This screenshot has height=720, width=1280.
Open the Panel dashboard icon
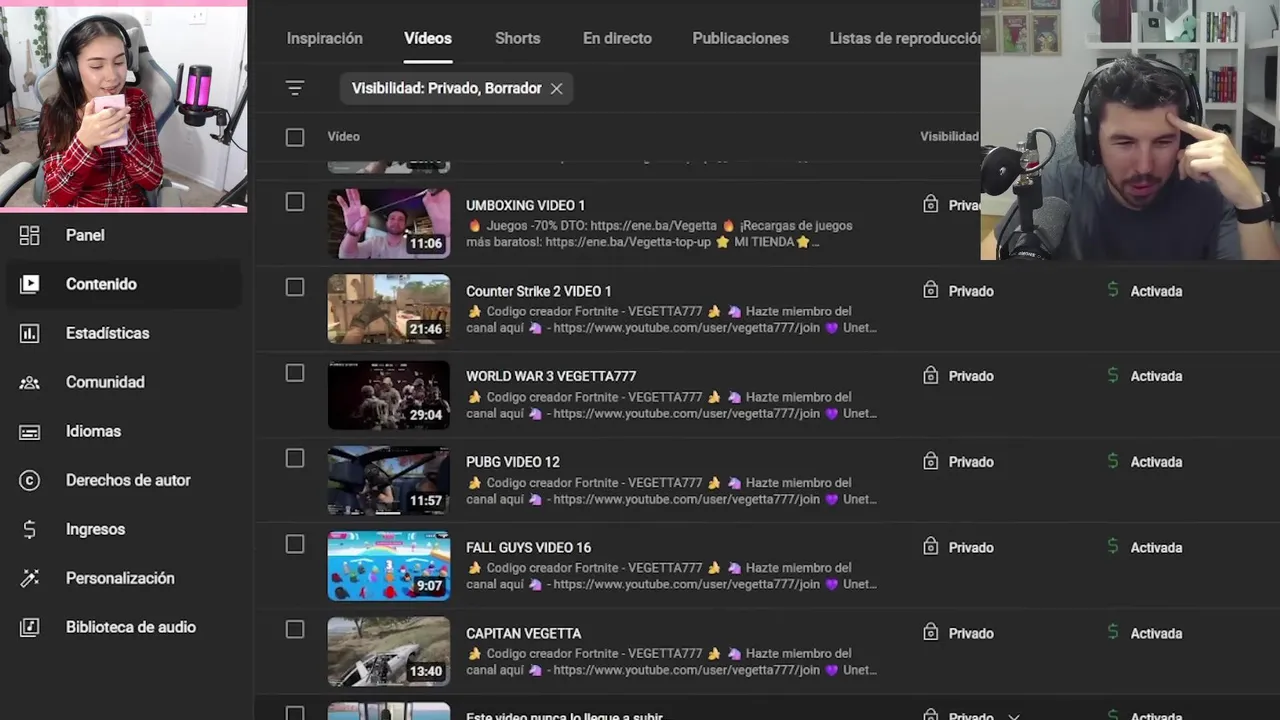tap(30, 235)
